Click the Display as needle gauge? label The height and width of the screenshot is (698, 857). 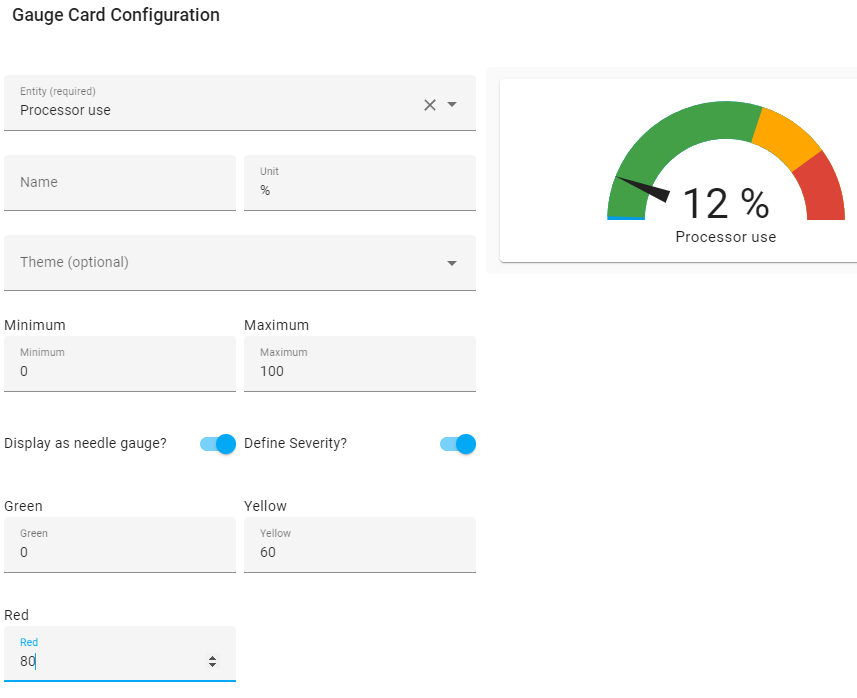(85, 443)
